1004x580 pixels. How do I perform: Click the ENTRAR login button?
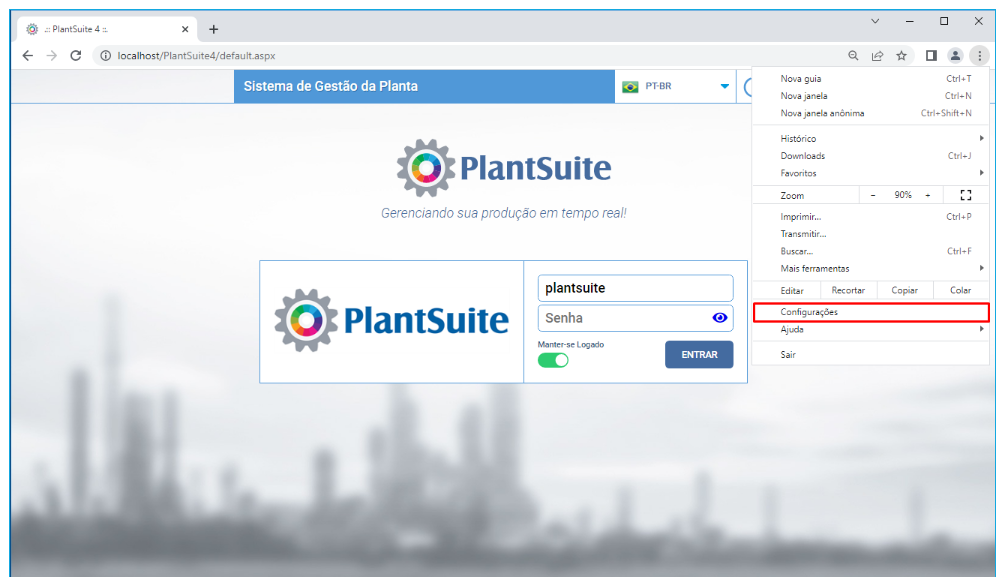[699, 355]
